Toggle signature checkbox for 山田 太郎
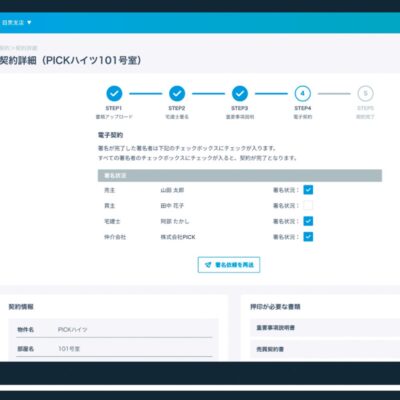 click(x=308, y=190)
